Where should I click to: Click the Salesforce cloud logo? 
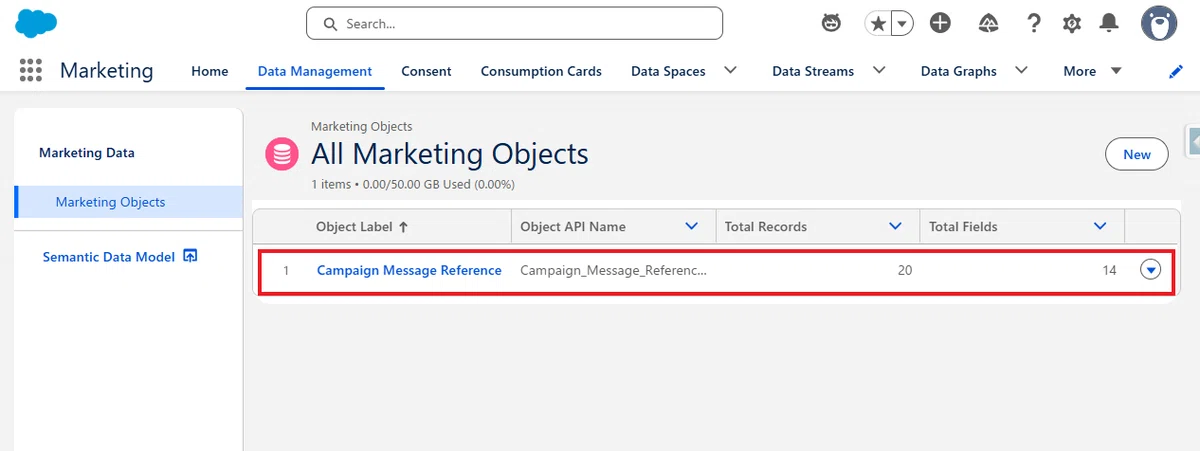(34, 23)
